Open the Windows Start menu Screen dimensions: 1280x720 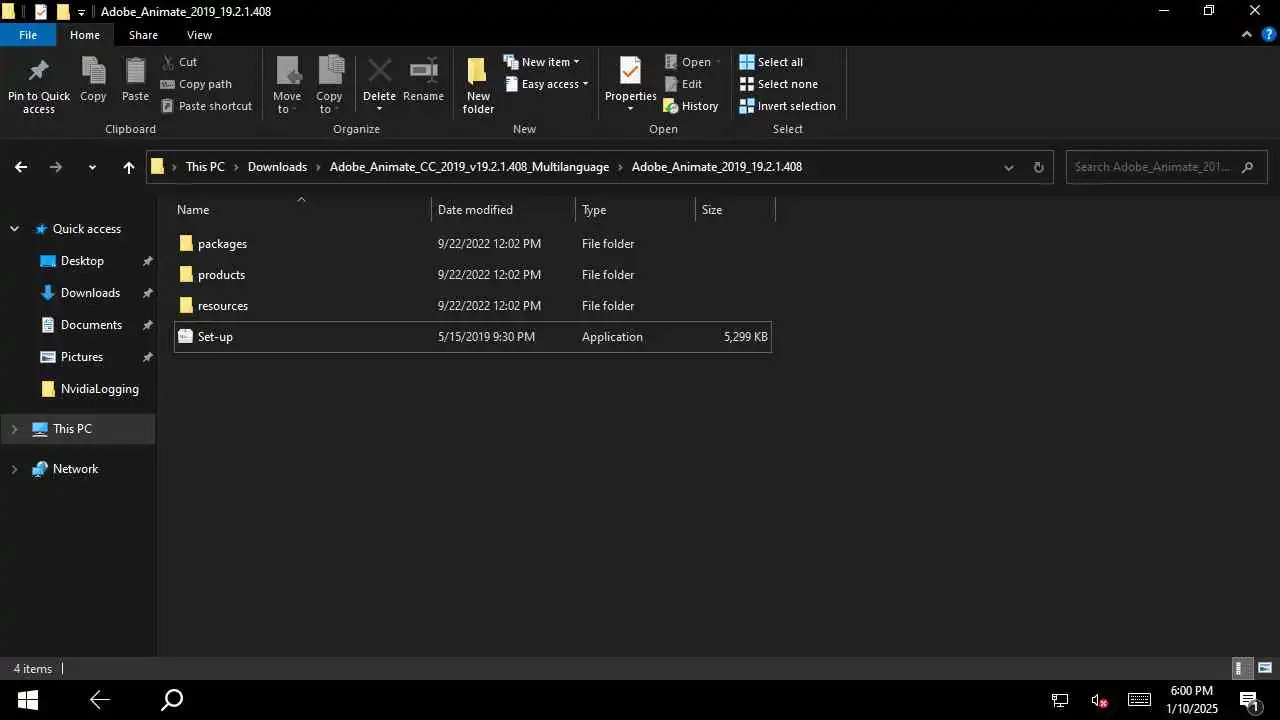point(28,700)
